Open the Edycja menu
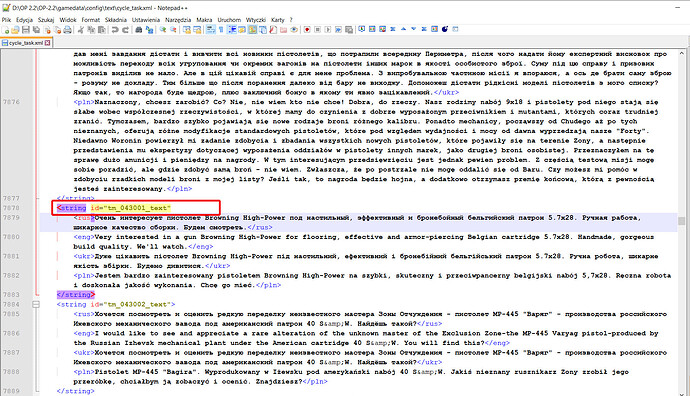 [x=24, y=20]
